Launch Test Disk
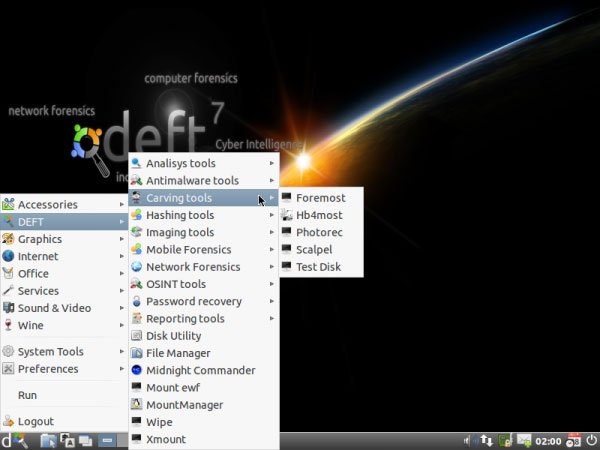This screenshot has height=450, width=600. click(x=321, y=266)
